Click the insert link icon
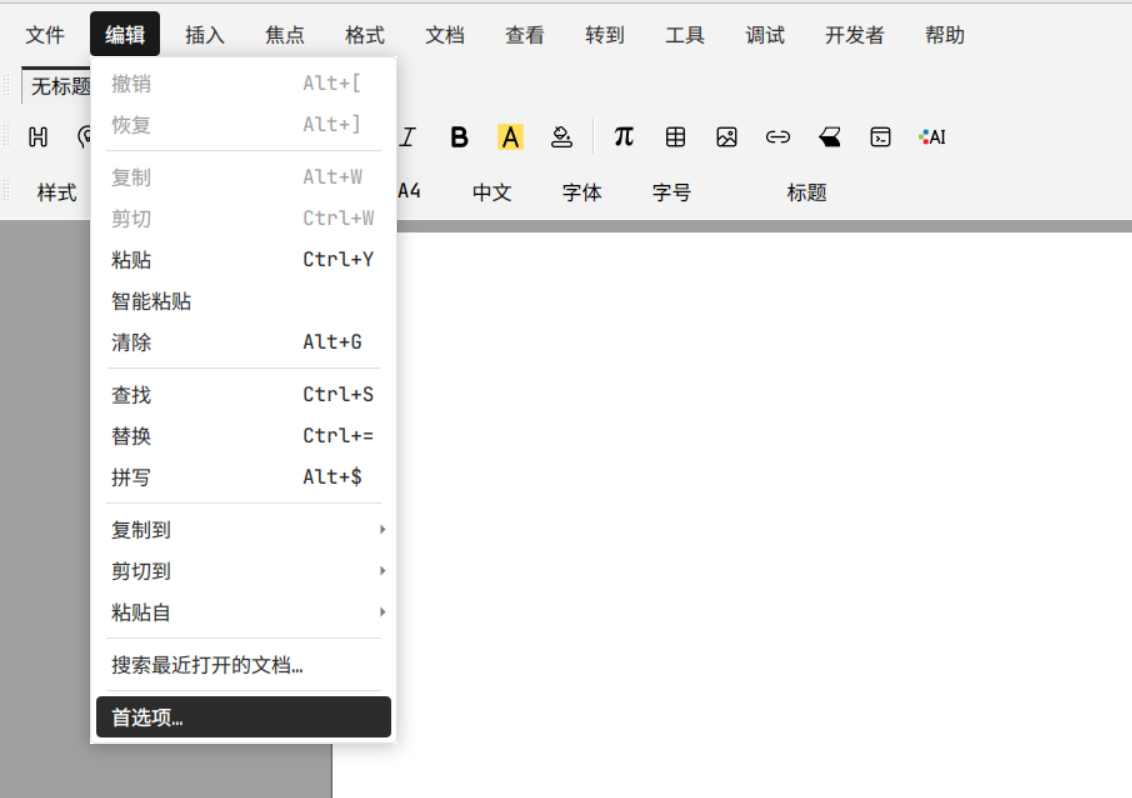Screen dimensions: 1132x798 (x=778, y=138)
